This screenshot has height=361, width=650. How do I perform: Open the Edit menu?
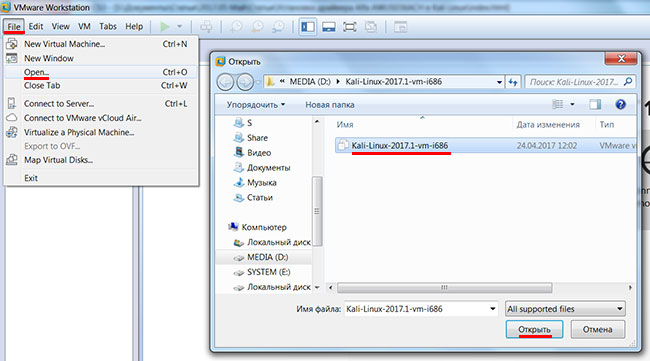point(36,27)
